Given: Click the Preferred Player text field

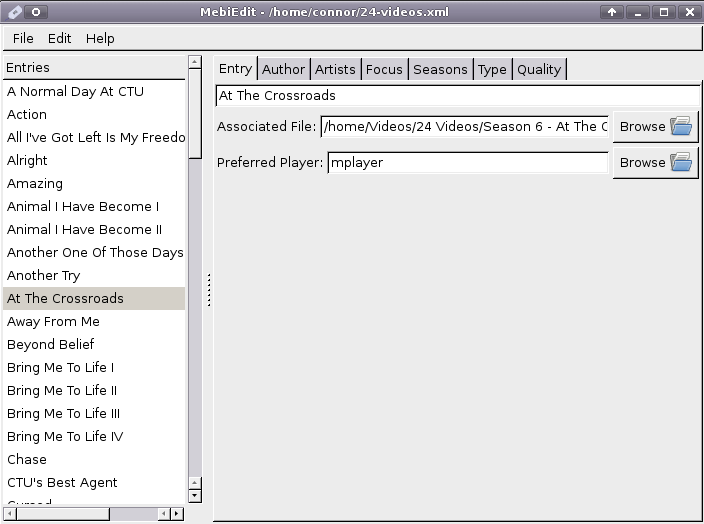Looking at the screenshot, I should tap(467, 162).
